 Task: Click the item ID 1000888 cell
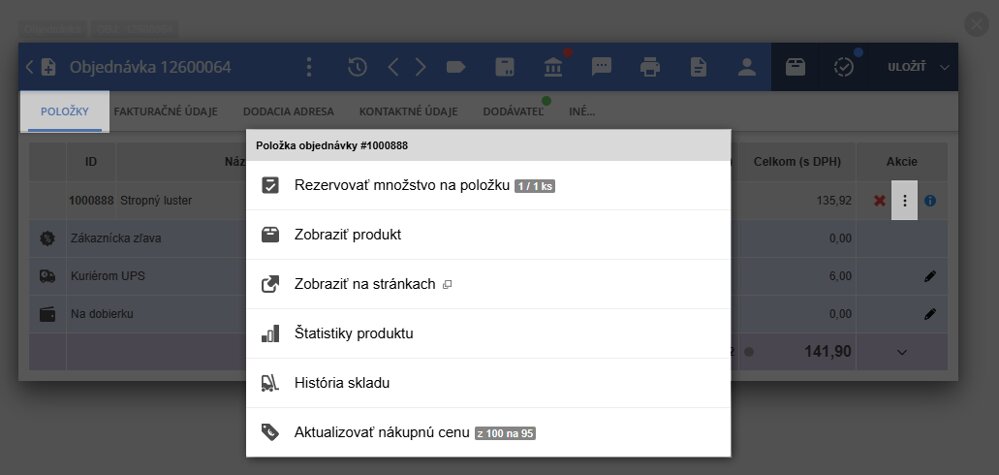91,201
